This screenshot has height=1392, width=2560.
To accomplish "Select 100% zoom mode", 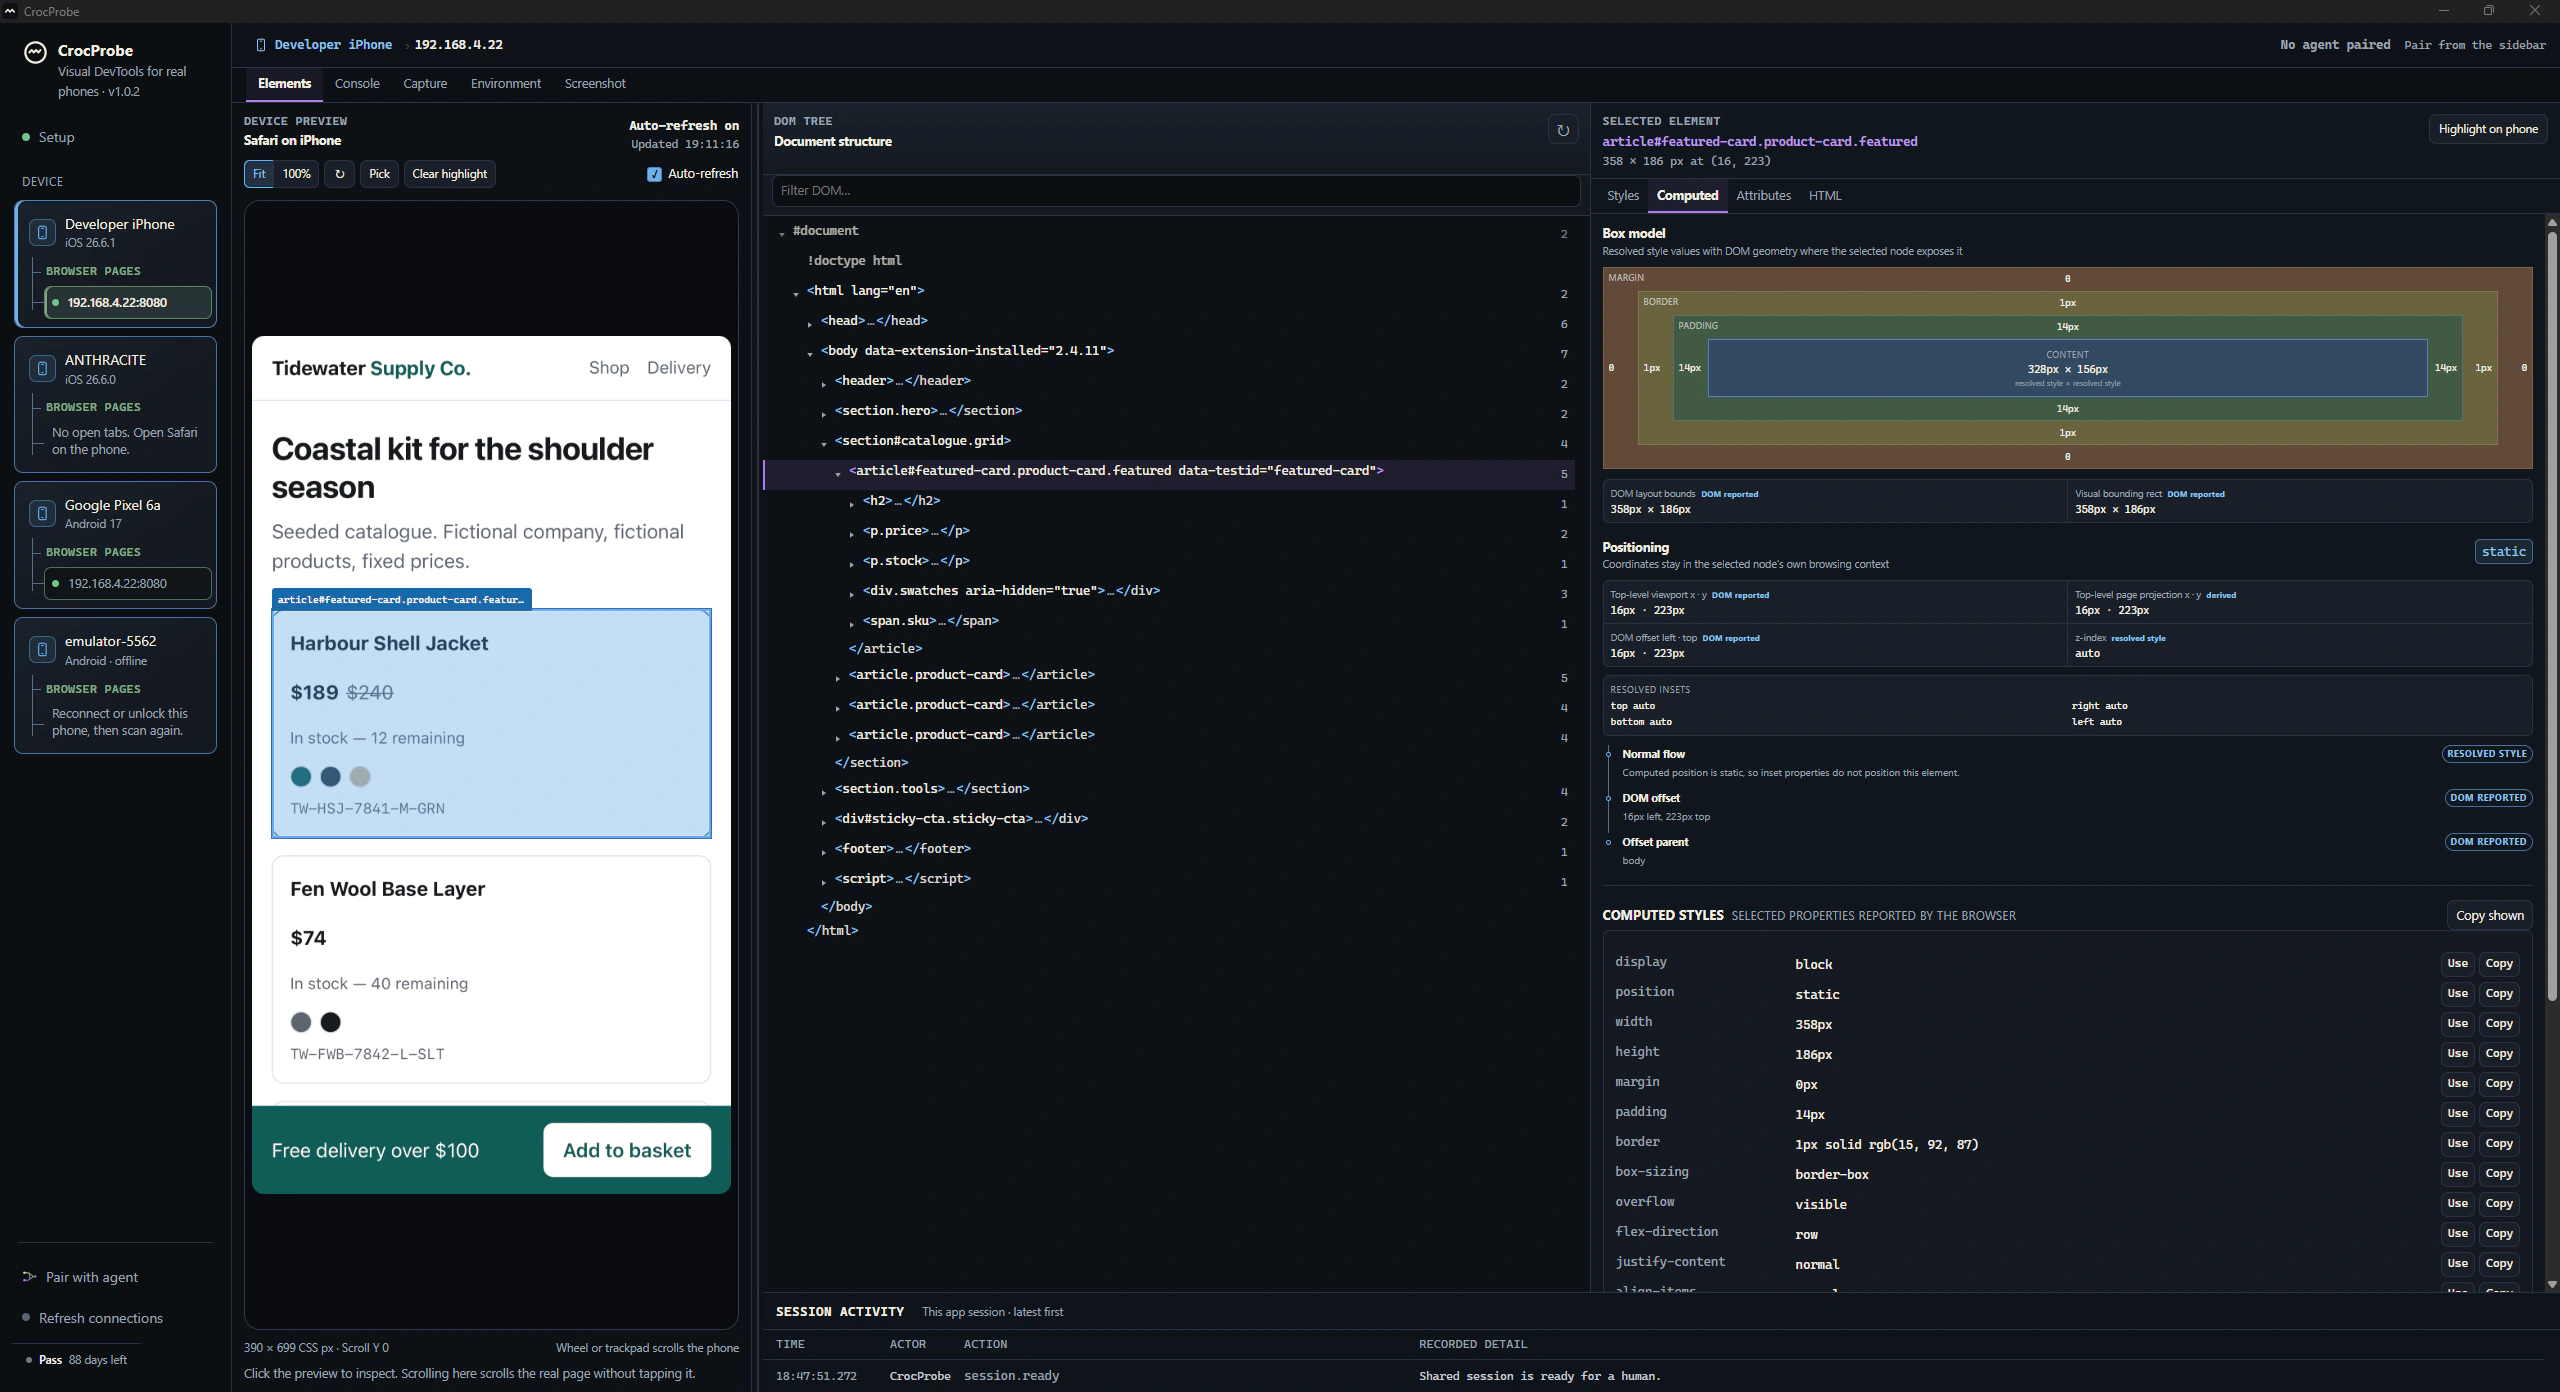I will (296, 174).
